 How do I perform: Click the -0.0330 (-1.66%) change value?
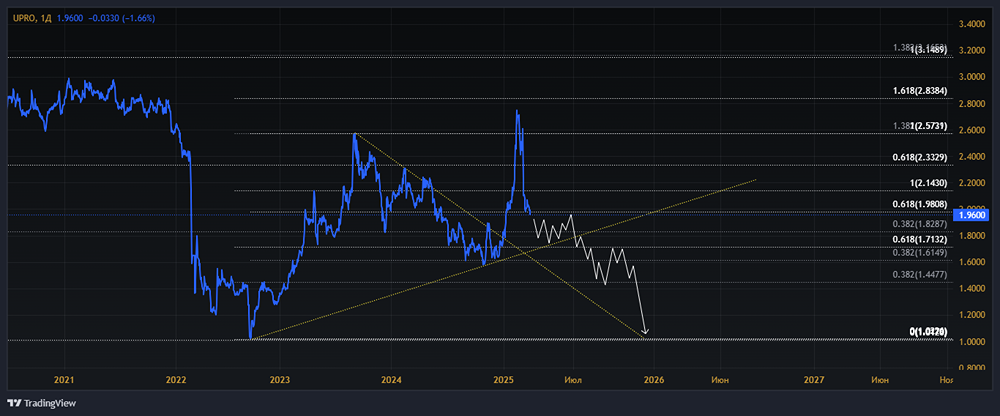coord(121,18)
